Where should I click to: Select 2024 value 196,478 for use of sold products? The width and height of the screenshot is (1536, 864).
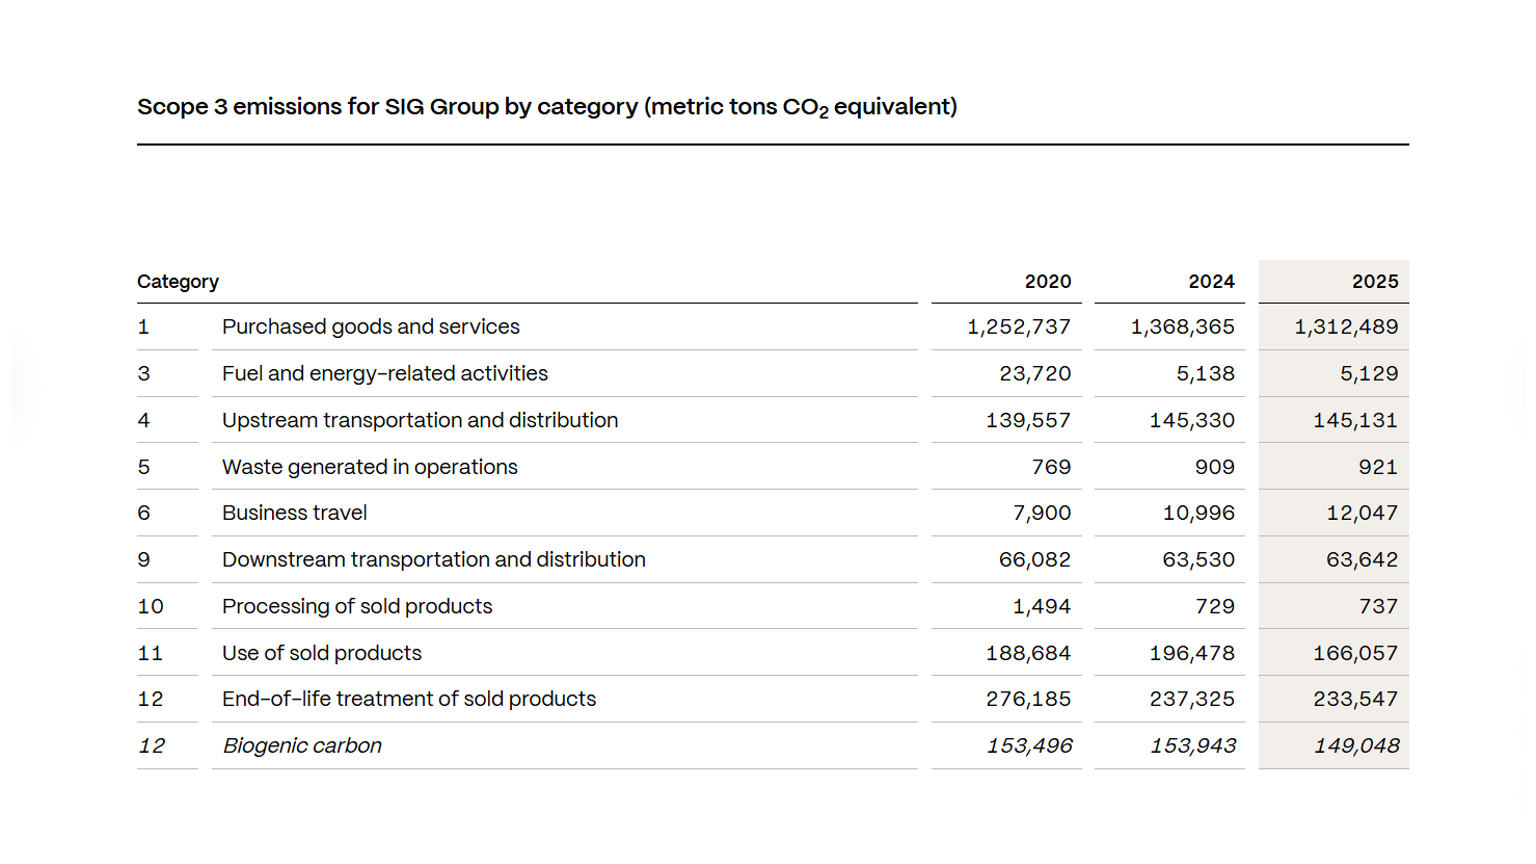tap(1192, 653)
